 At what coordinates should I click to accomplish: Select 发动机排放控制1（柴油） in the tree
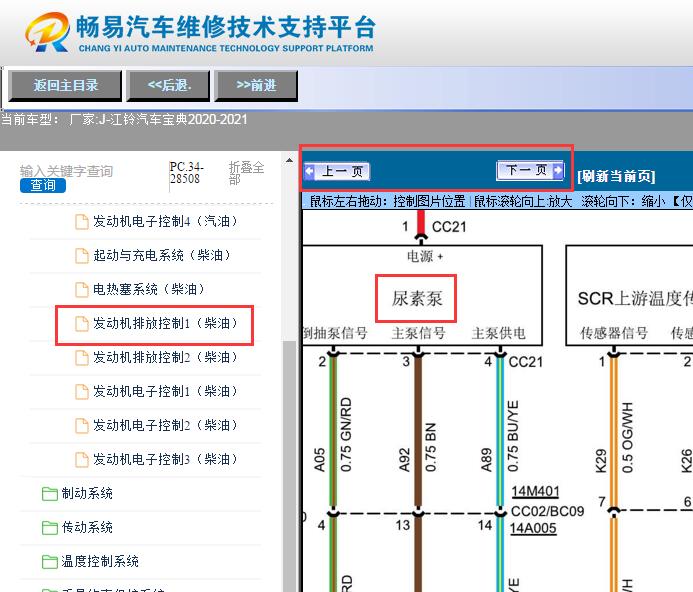[165, 323]
